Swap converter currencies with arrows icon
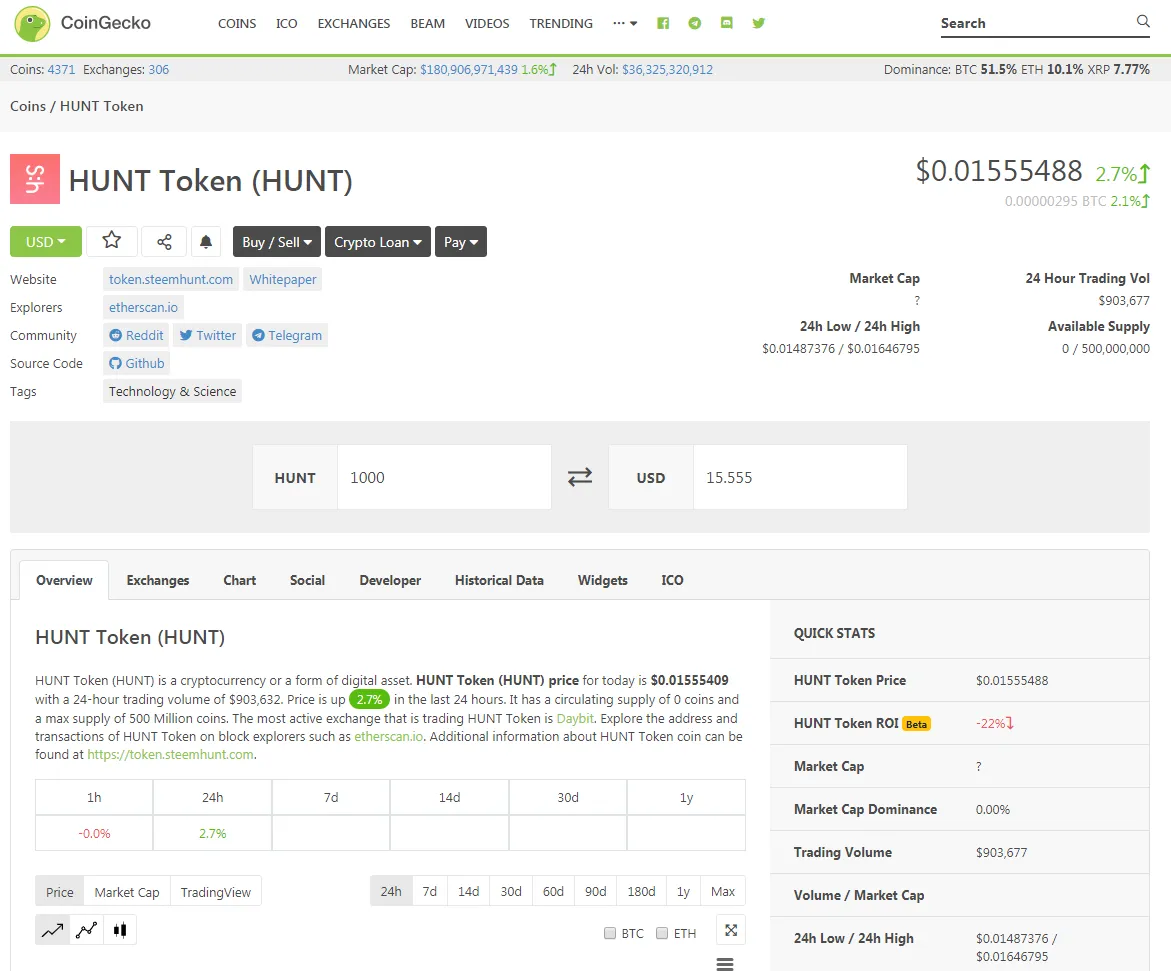The height and width of the screenshot is (971, 1171). pyautogui.click(x=580, y=477)
